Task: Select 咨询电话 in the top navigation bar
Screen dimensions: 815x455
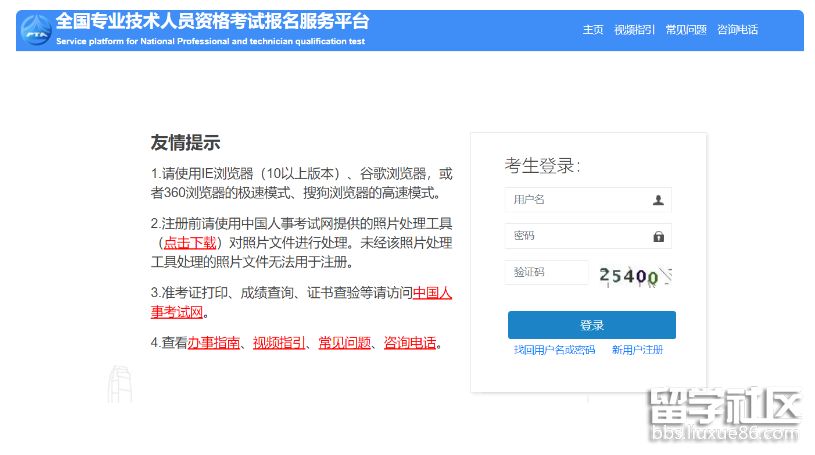Action: point(737,30)
